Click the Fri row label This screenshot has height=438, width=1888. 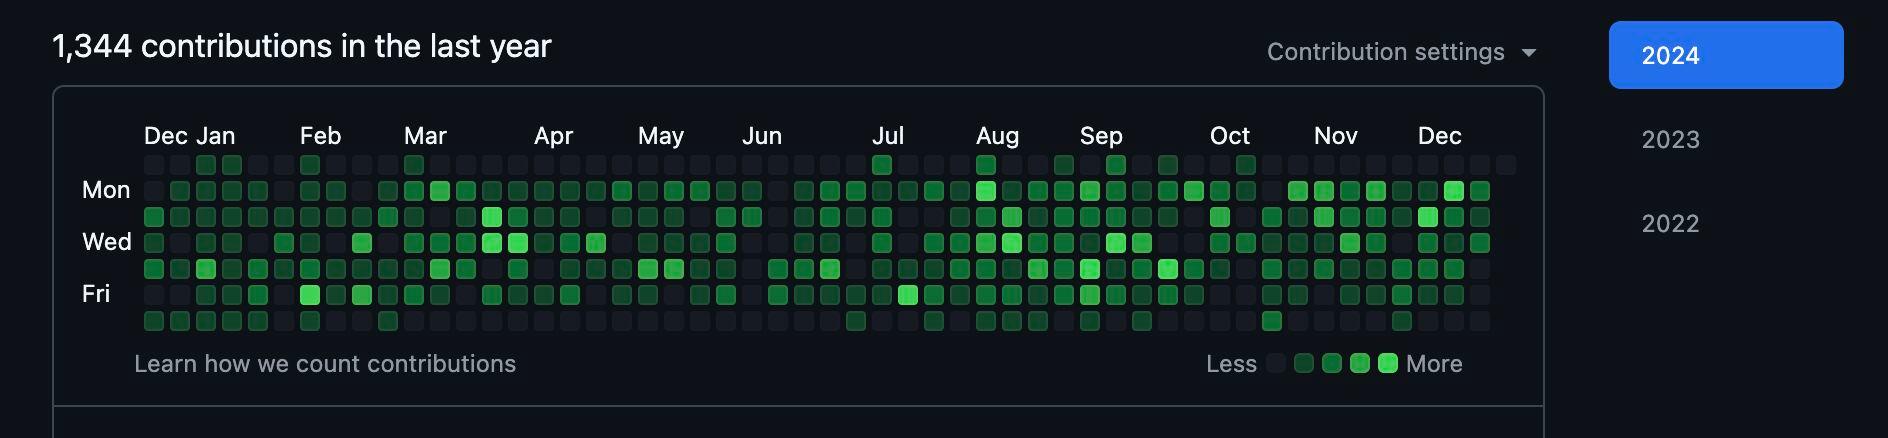(x=96, y=294)
